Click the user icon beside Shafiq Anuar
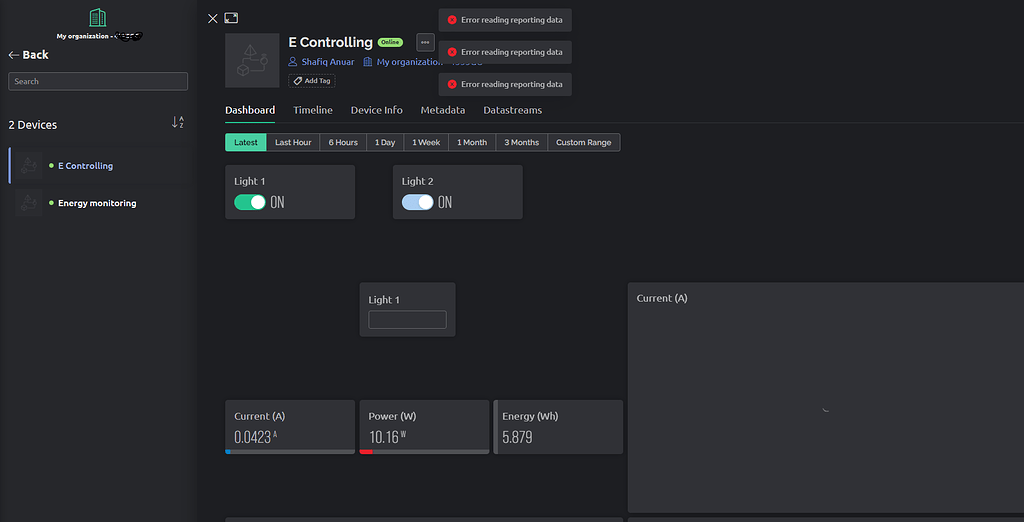The image size is (1024, 522). (293, 62)
